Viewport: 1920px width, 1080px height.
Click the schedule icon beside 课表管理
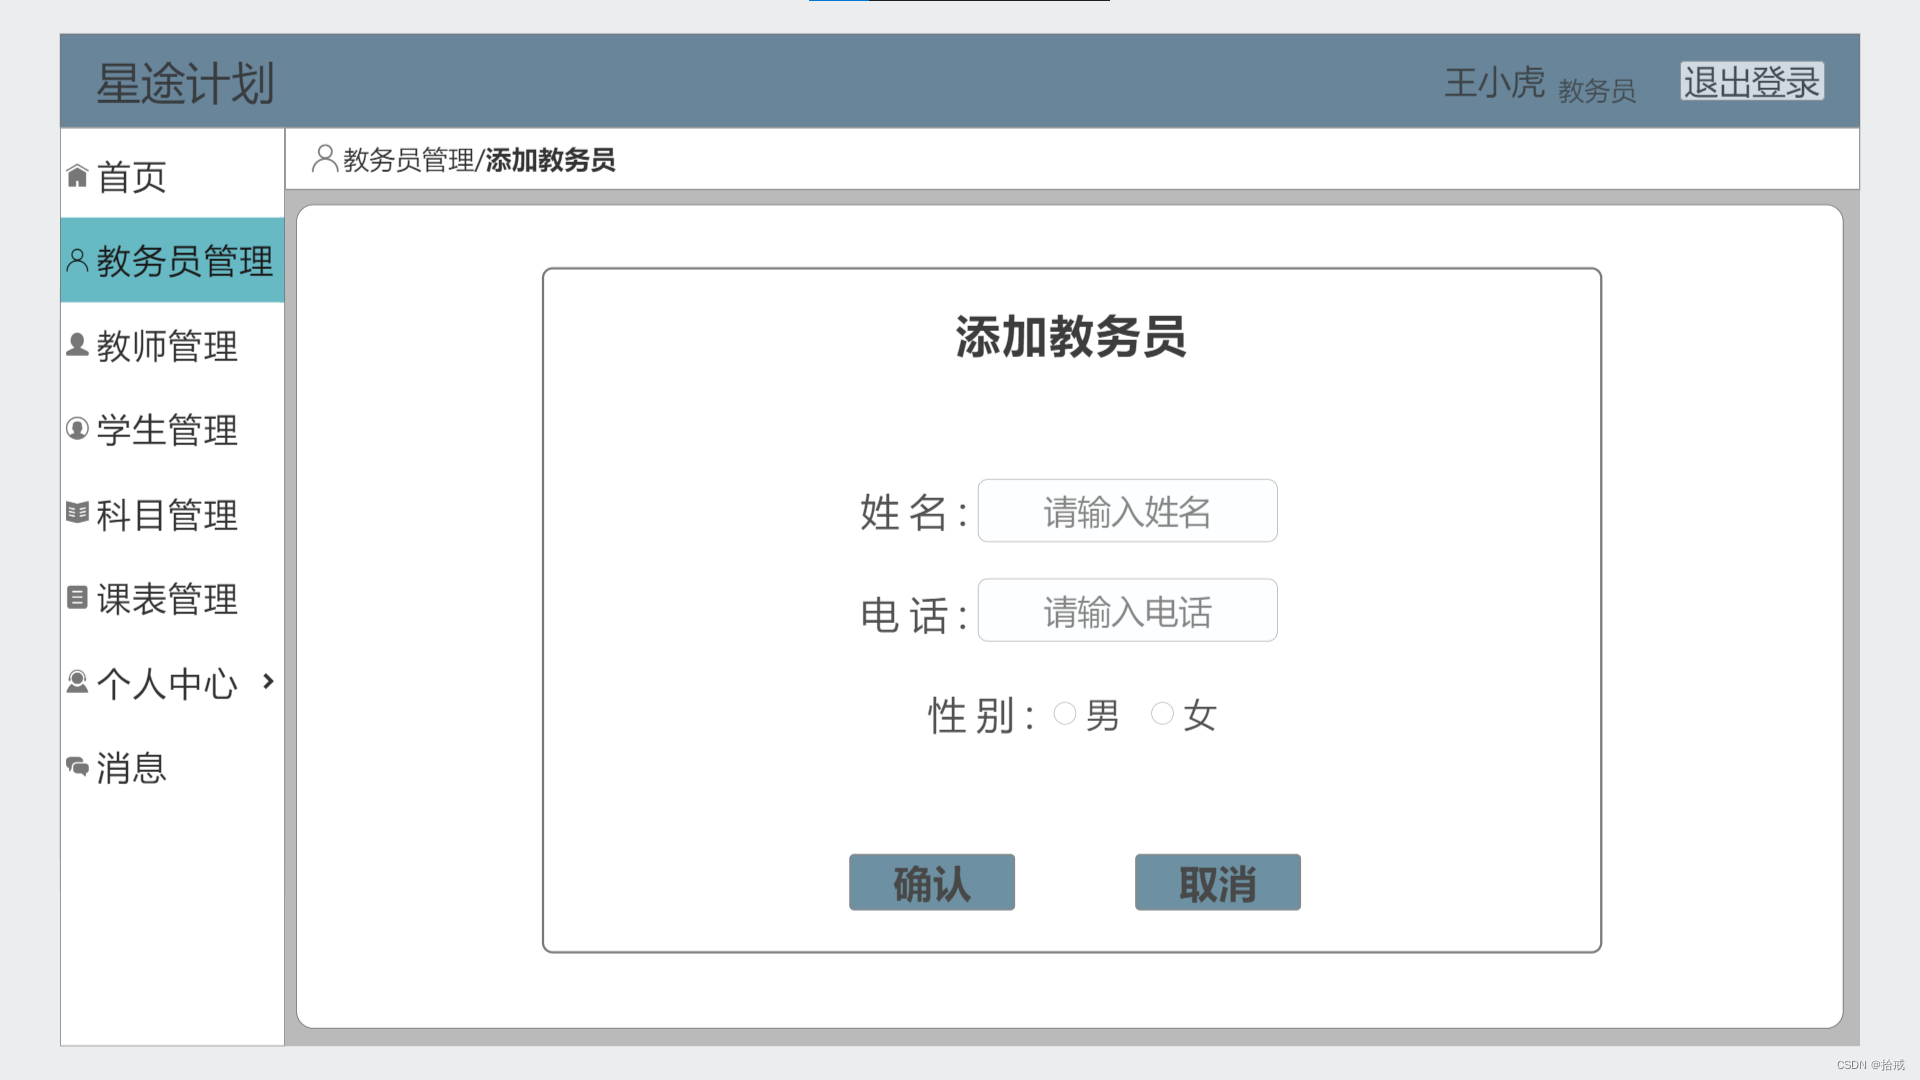point(77,597)
